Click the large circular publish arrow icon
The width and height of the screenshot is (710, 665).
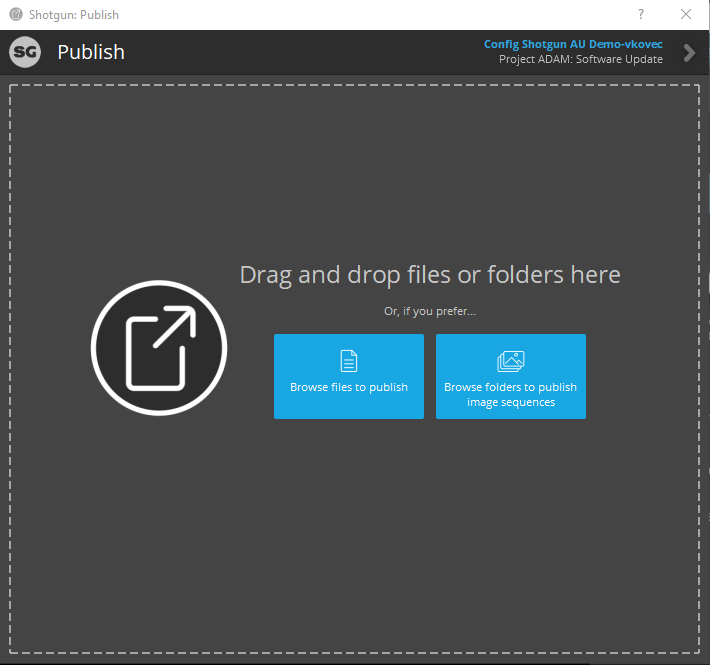pyautogui.click(x=159, y=348)
